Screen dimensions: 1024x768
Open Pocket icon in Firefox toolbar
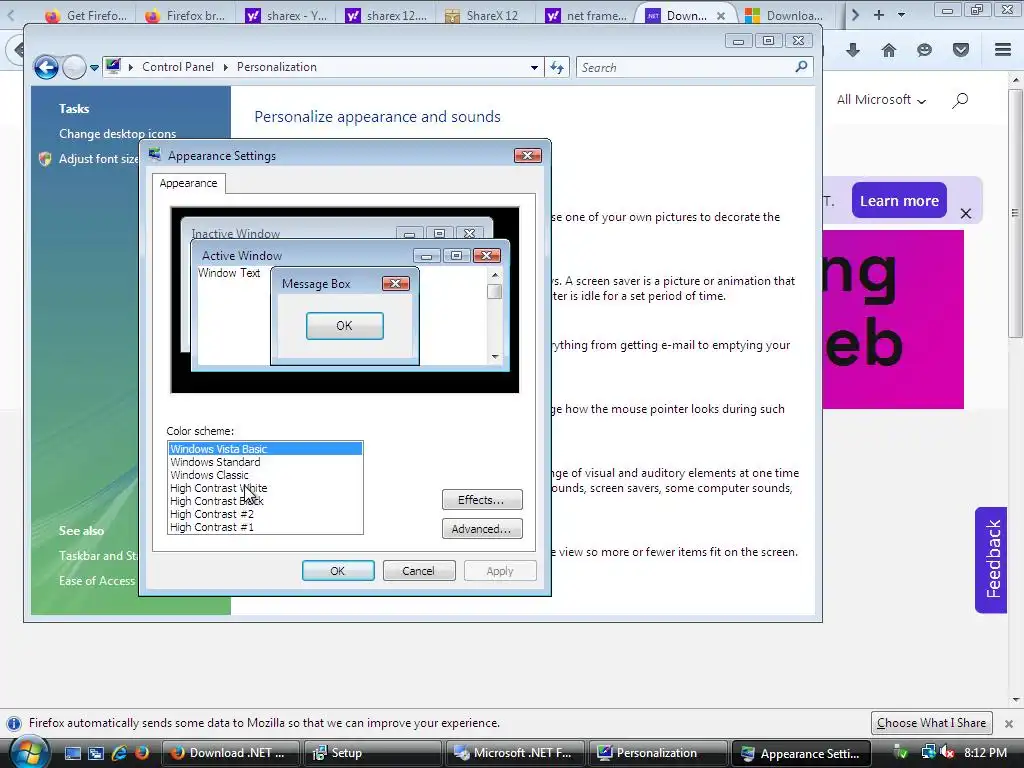(x=961, y=50)
